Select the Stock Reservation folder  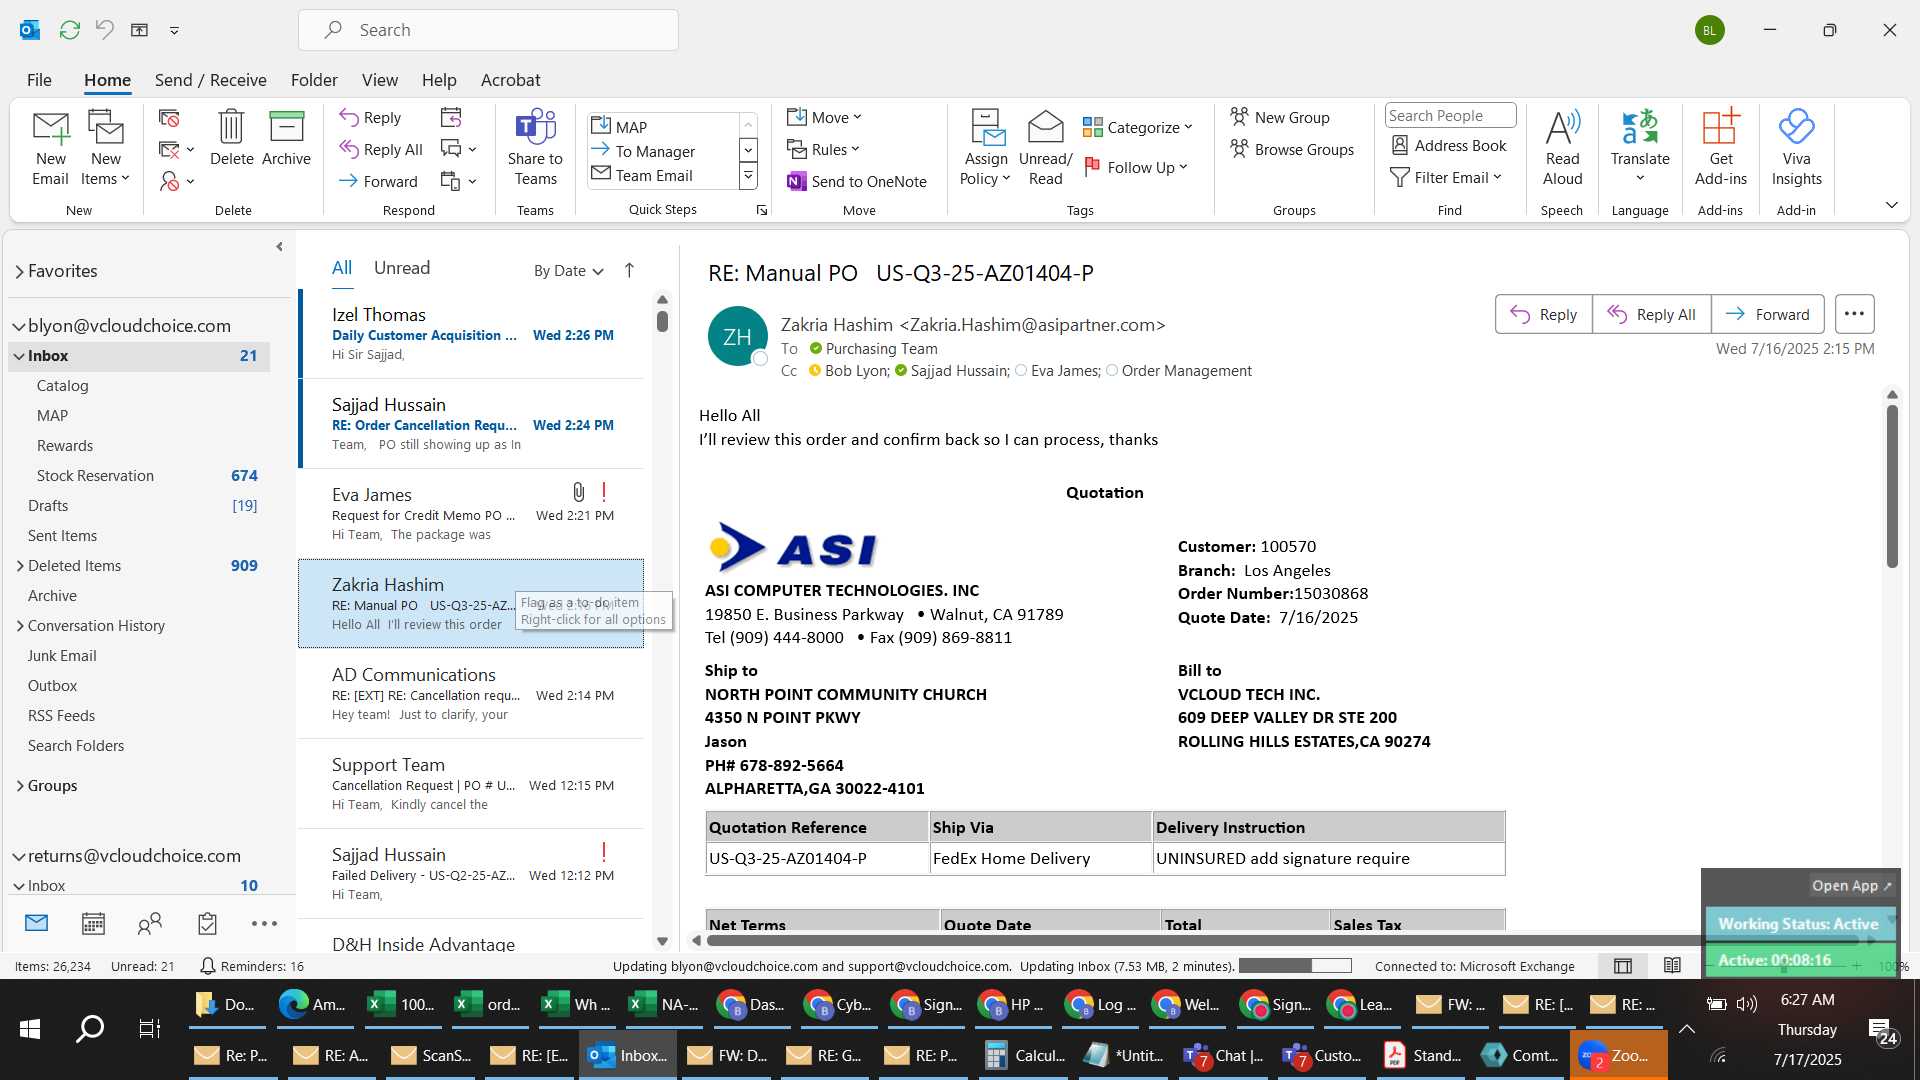[x=139, y=476]
